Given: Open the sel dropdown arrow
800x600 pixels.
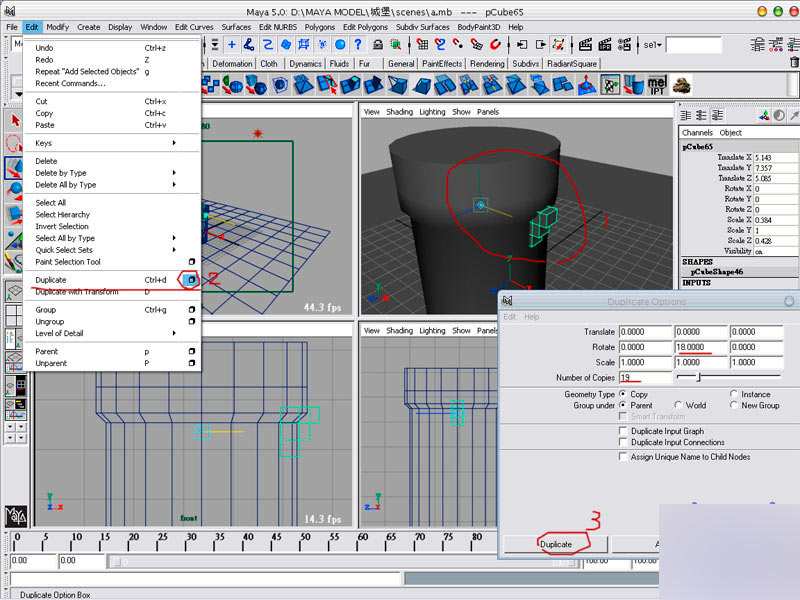Looking at the screenshot, I should tap(659, 45).
